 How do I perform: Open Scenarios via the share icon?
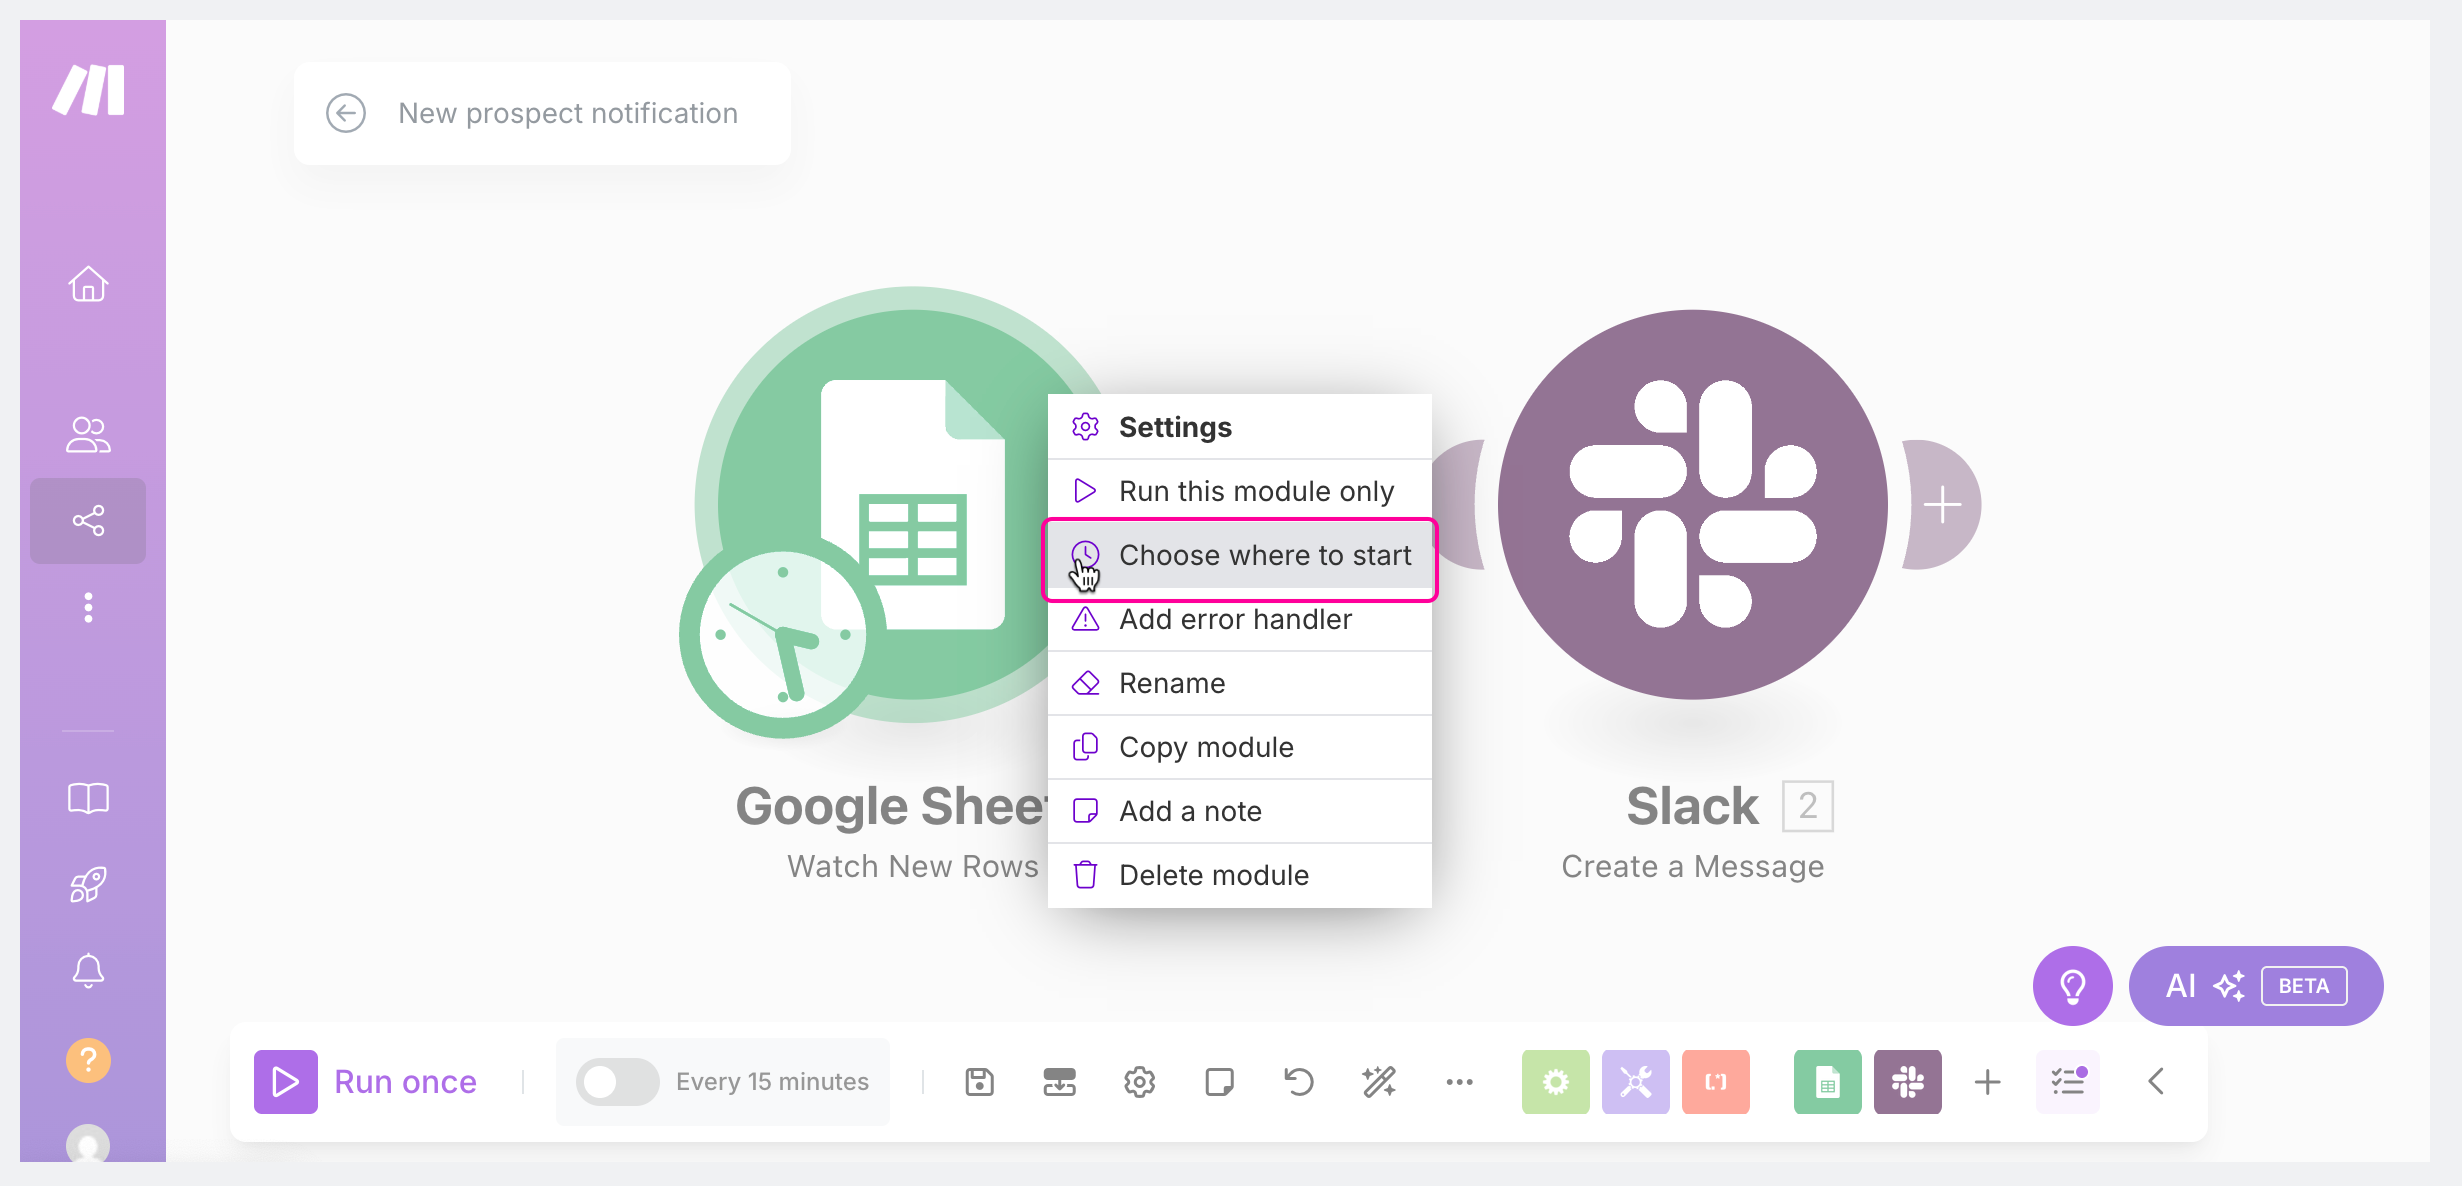click(x=88, y=520)
